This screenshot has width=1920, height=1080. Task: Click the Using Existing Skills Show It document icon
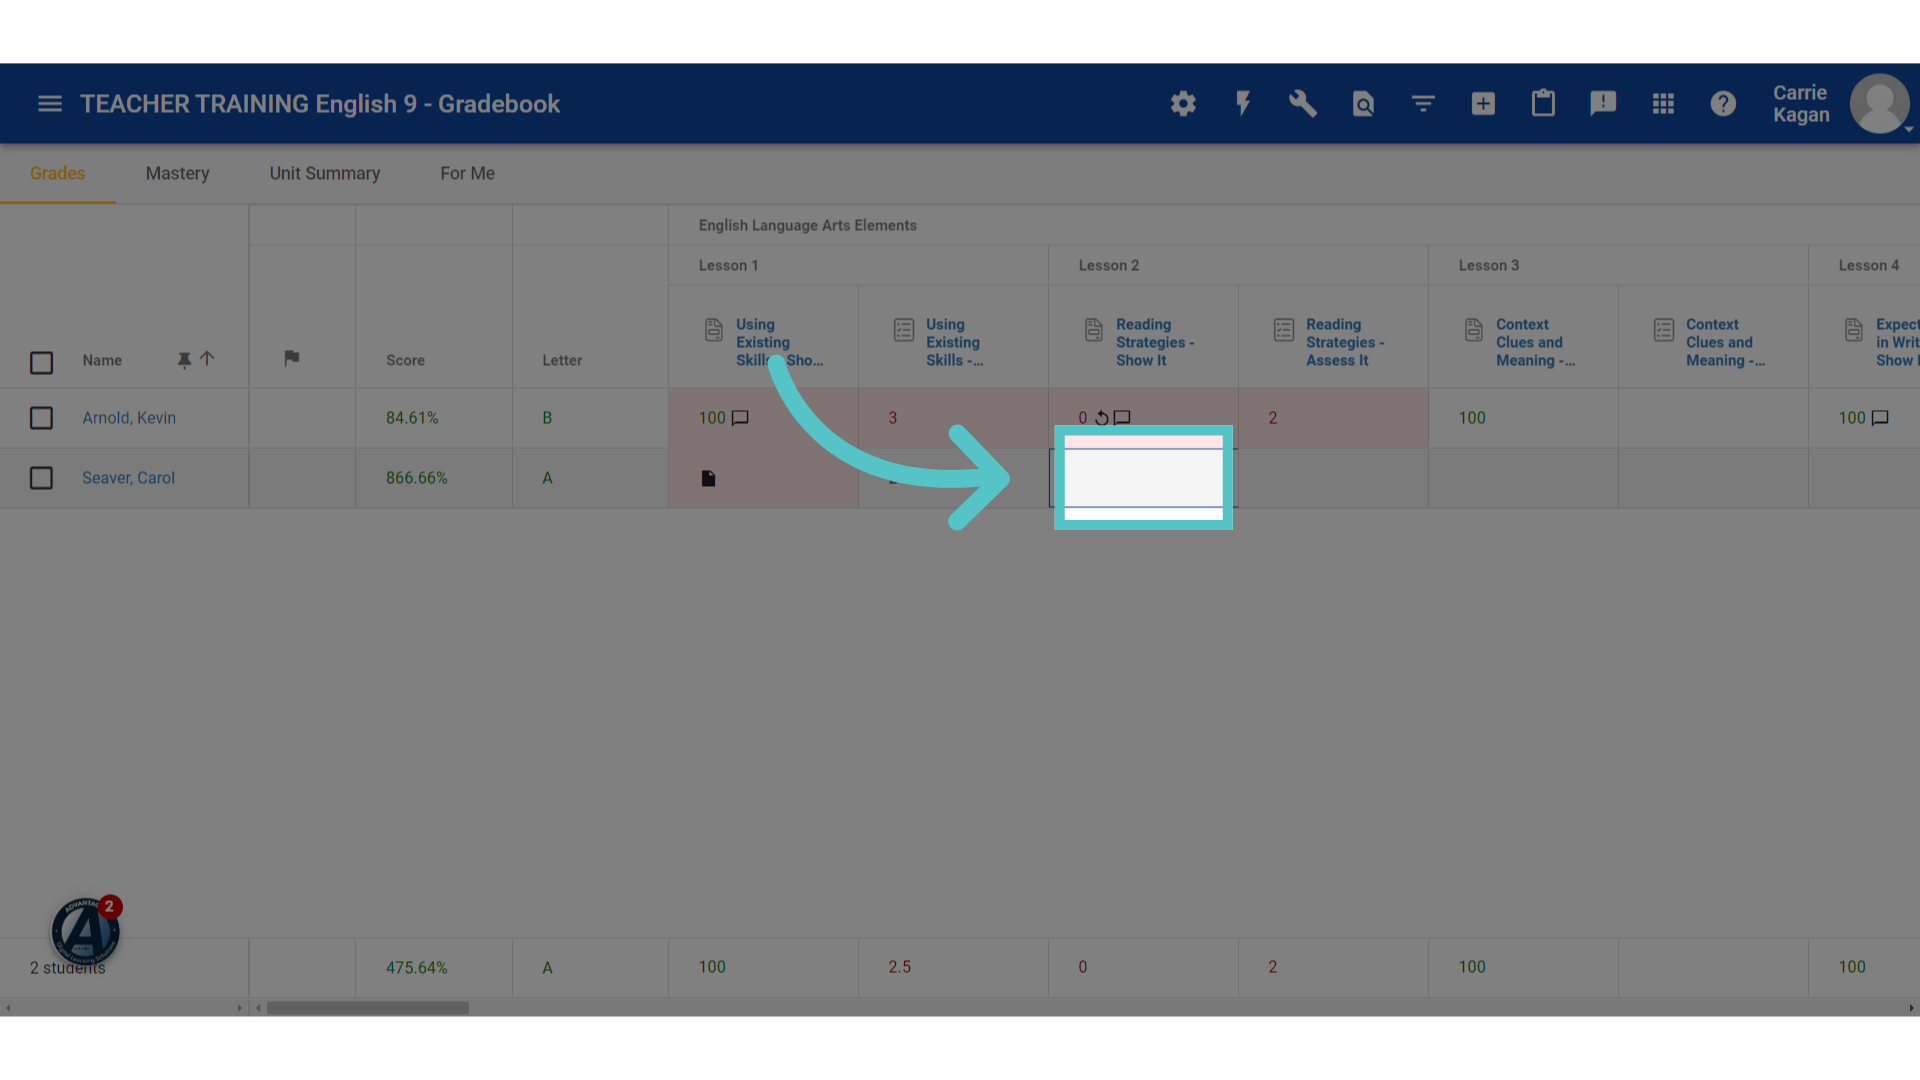coord(714,330)
